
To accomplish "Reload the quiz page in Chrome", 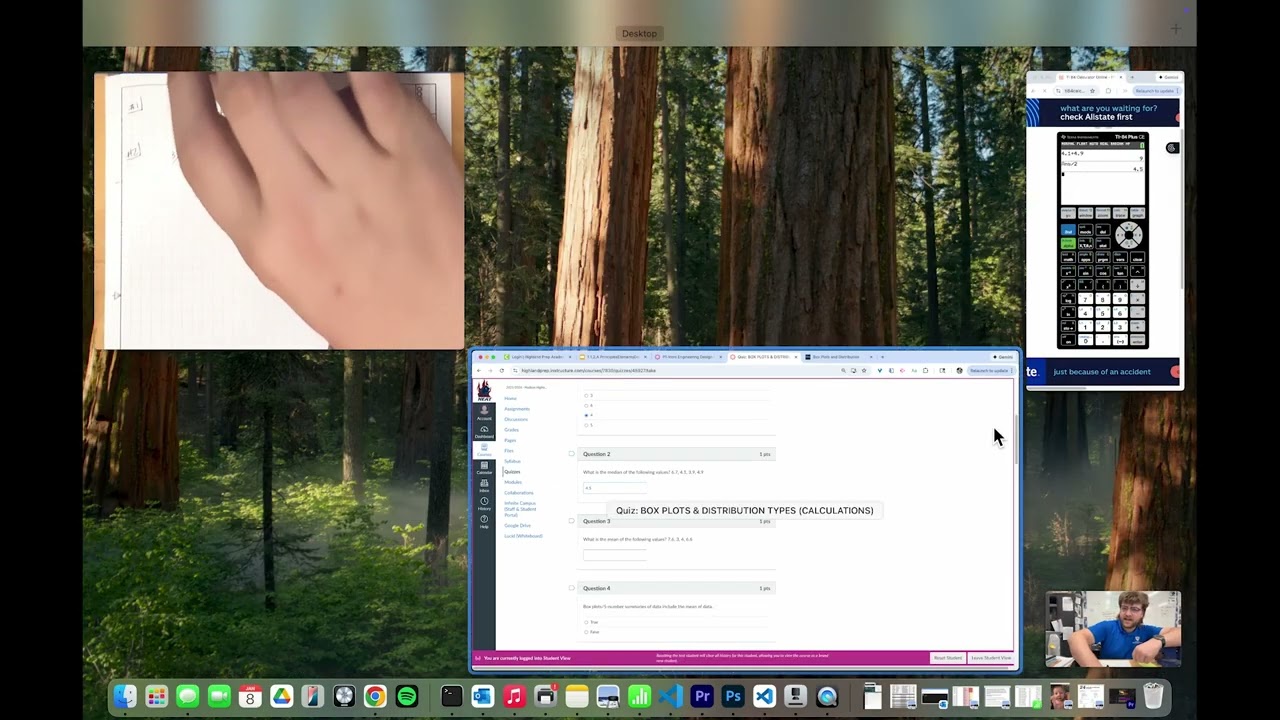I will [x=501, y=370].
